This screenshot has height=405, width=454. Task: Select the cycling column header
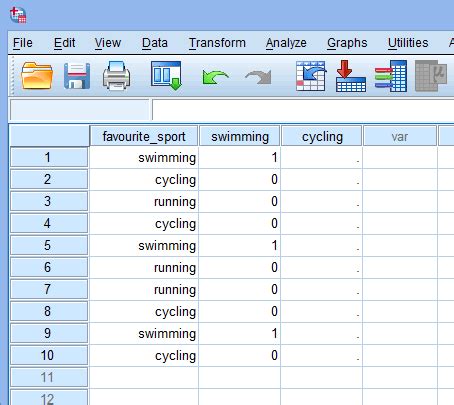click(x=322, y=136)
